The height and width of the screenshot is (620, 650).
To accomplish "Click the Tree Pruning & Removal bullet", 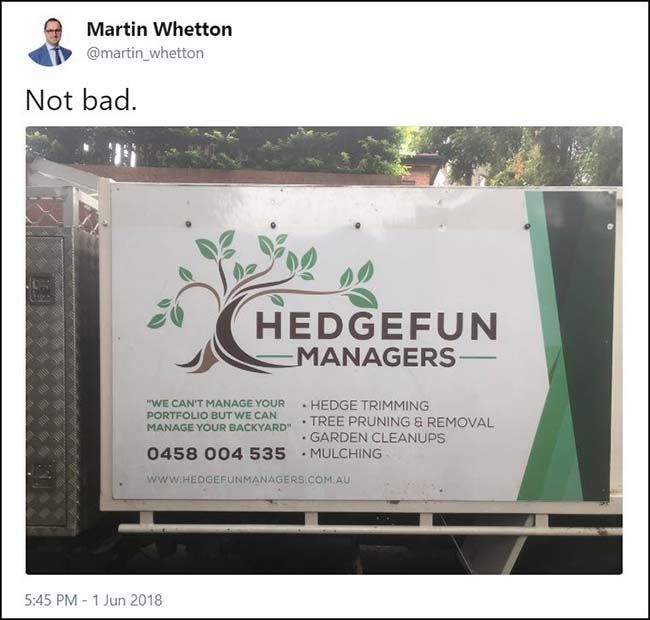I will point(398,421).
